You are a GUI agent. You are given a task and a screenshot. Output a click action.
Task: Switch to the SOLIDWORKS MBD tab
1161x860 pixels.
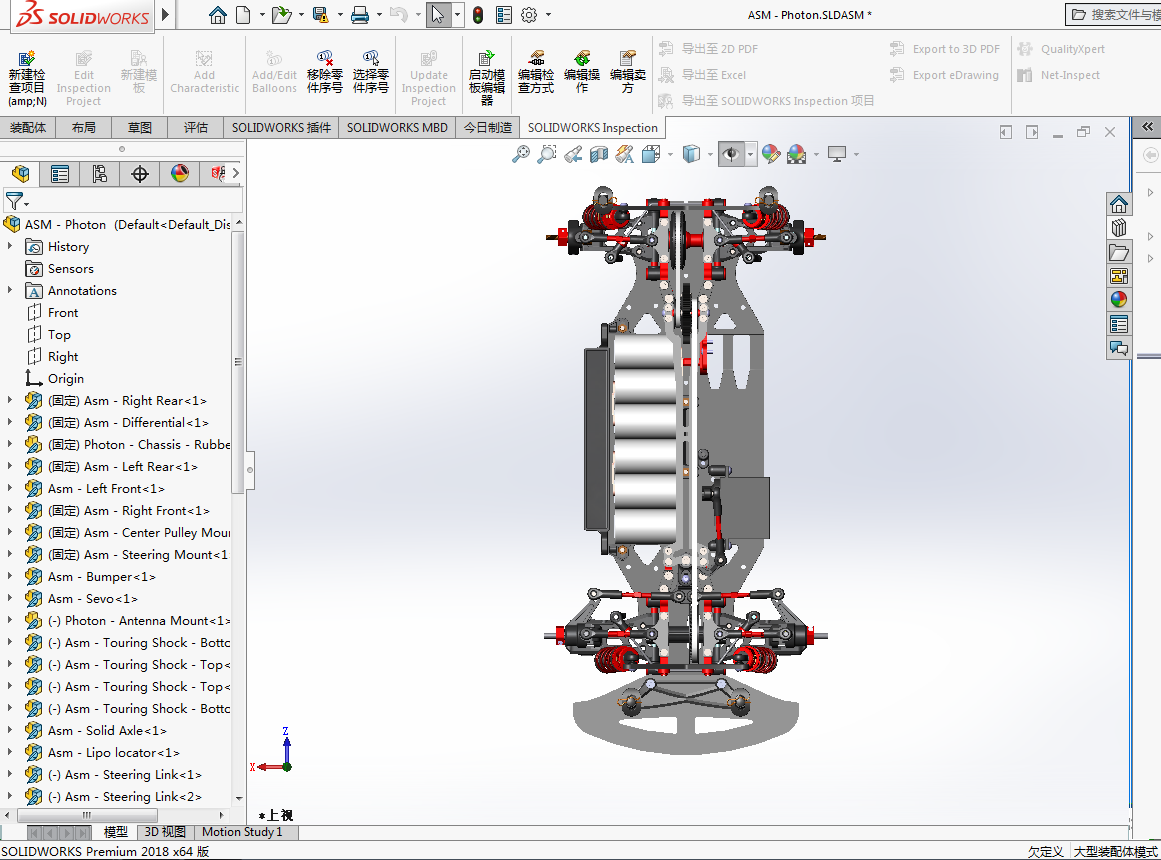[x=397, y=128]
